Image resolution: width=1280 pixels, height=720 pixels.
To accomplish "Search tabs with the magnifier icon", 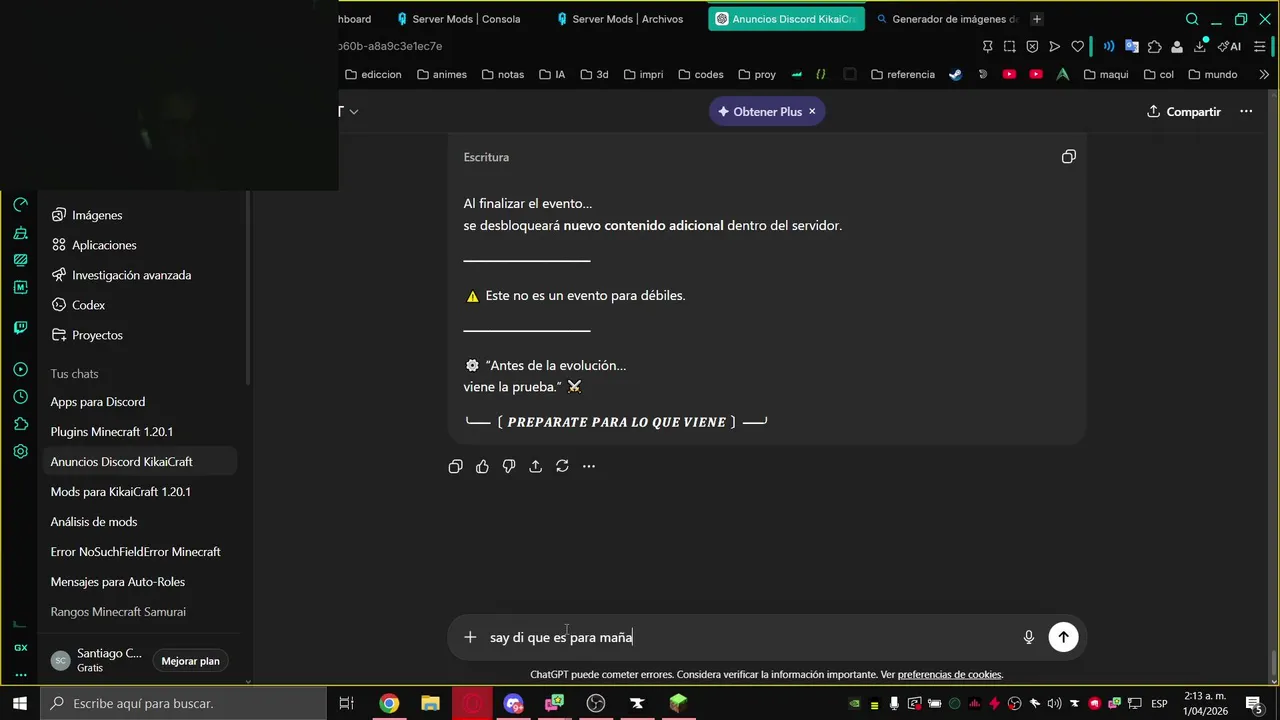I will (x=1192, y=19).
